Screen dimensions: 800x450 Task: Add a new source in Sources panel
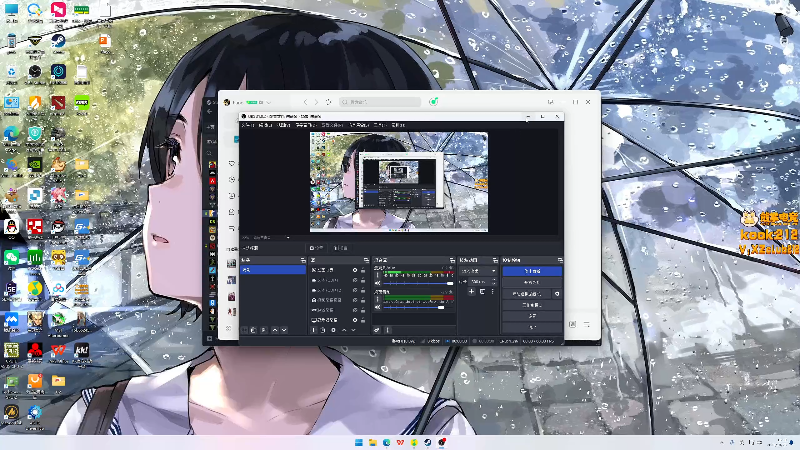[x=314, y=330]
